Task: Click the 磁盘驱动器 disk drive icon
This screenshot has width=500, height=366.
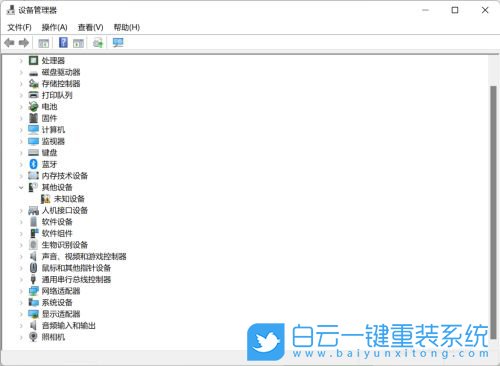Action: [33, 73]
